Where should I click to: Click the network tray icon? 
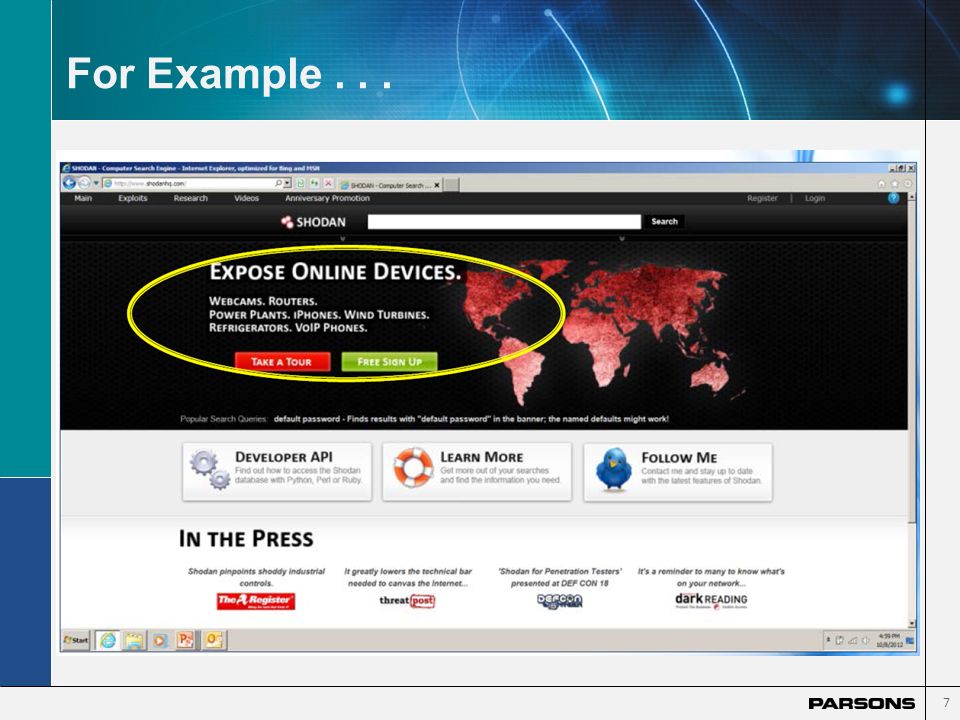[x=852, y=640]
